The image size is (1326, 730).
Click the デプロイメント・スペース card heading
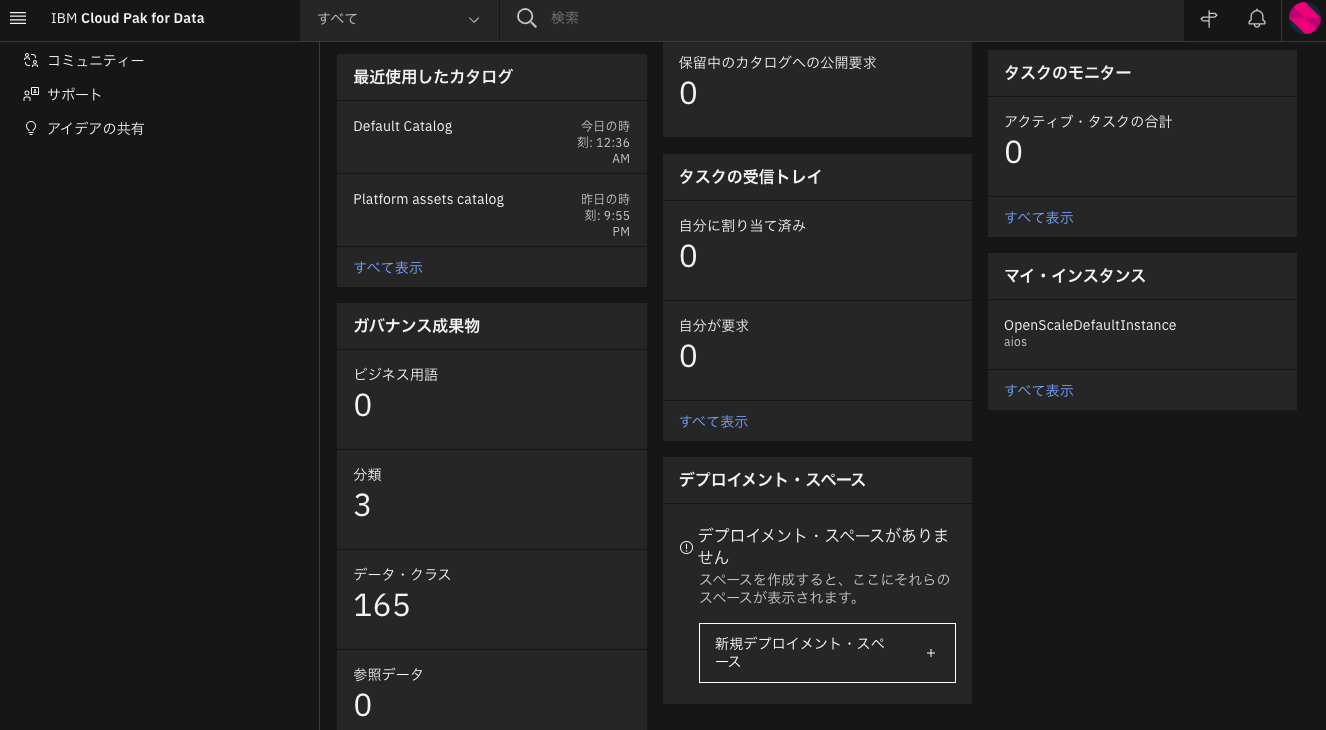(772, 480)
